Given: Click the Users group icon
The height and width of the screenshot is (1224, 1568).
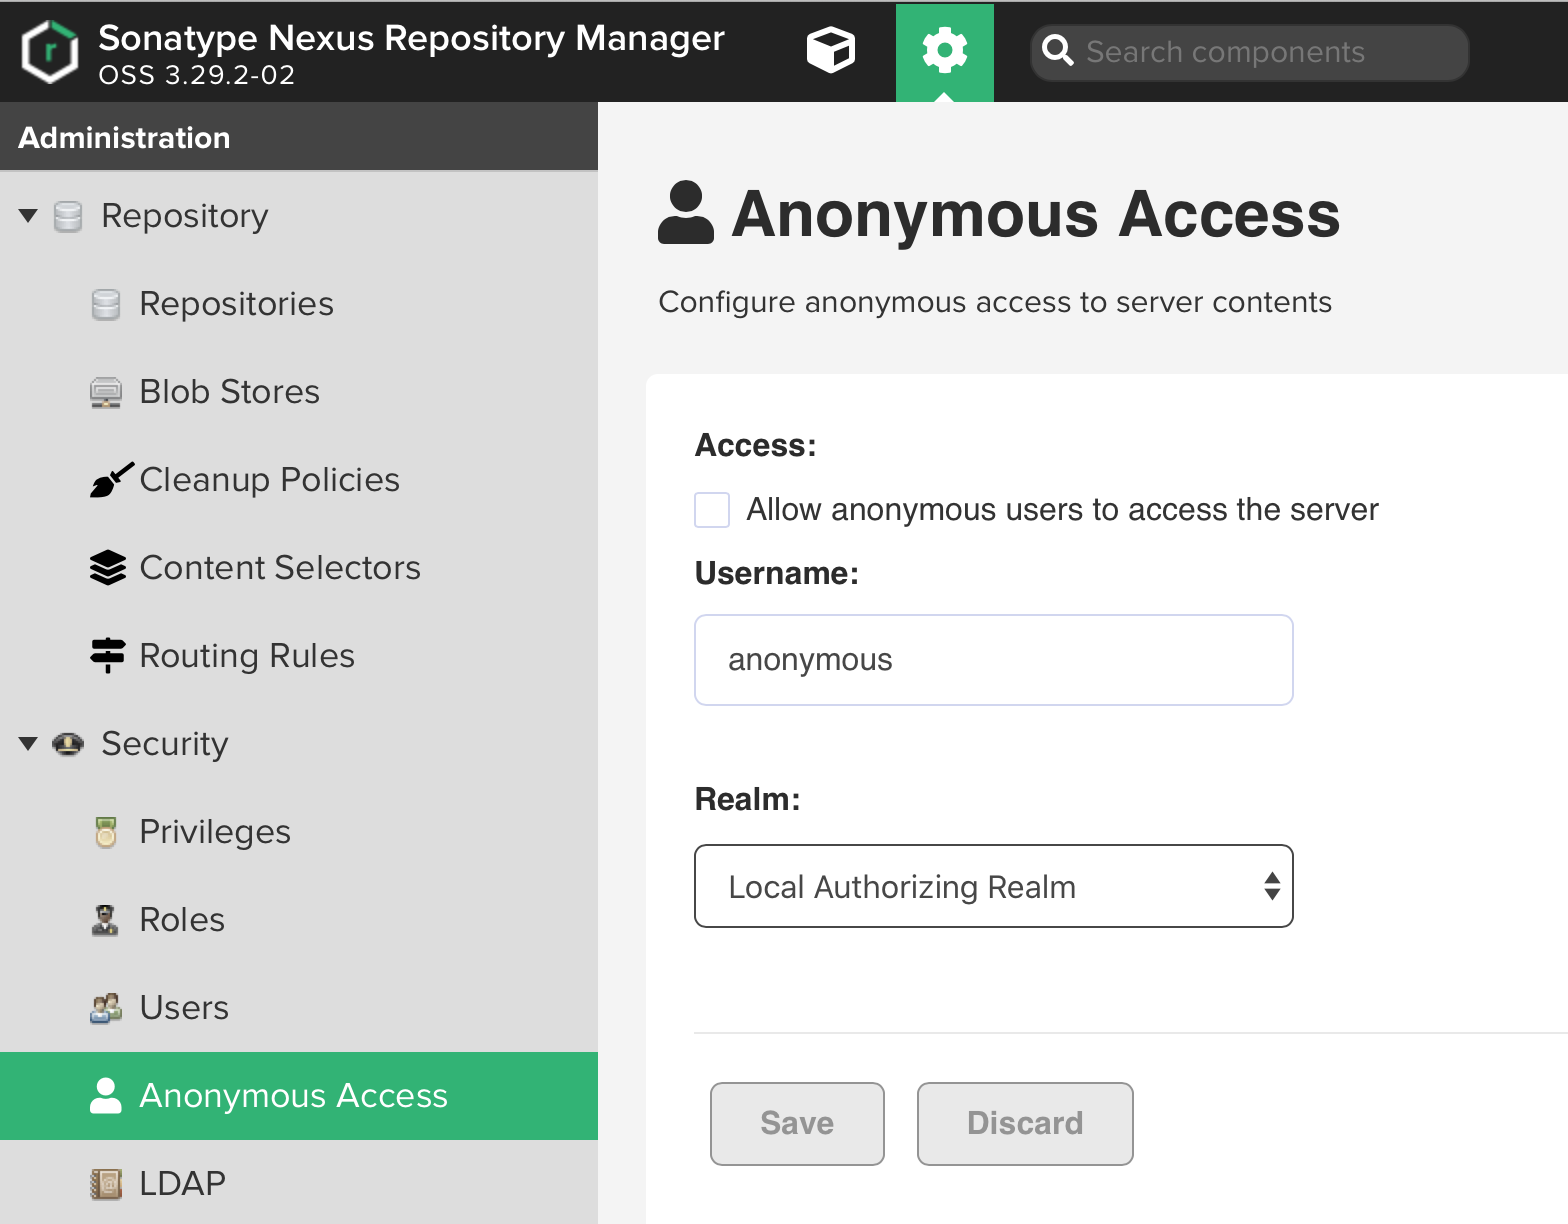Looking at the screenshot, I should [x=106, y=1008].
